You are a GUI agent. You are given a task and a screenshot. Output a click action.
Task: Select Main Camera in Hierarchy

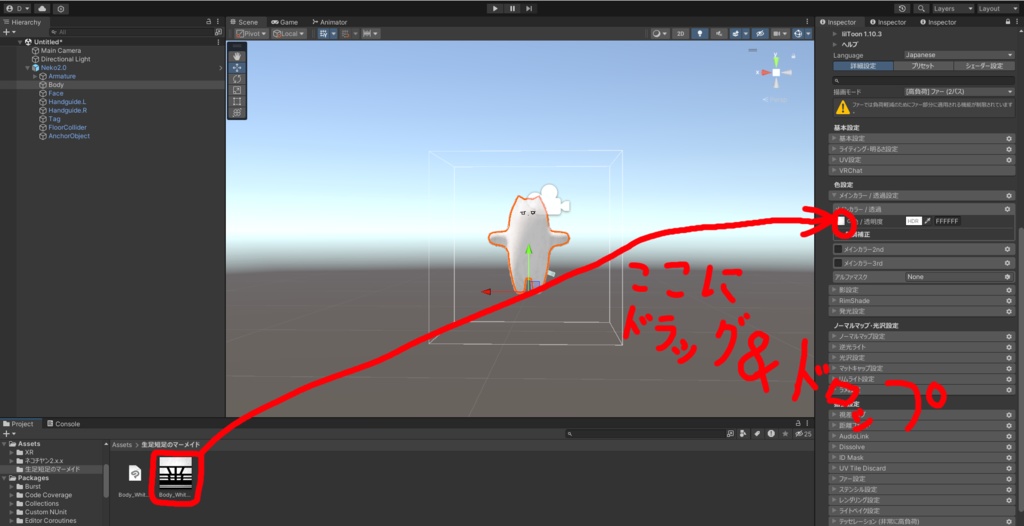tap(61, 50)
